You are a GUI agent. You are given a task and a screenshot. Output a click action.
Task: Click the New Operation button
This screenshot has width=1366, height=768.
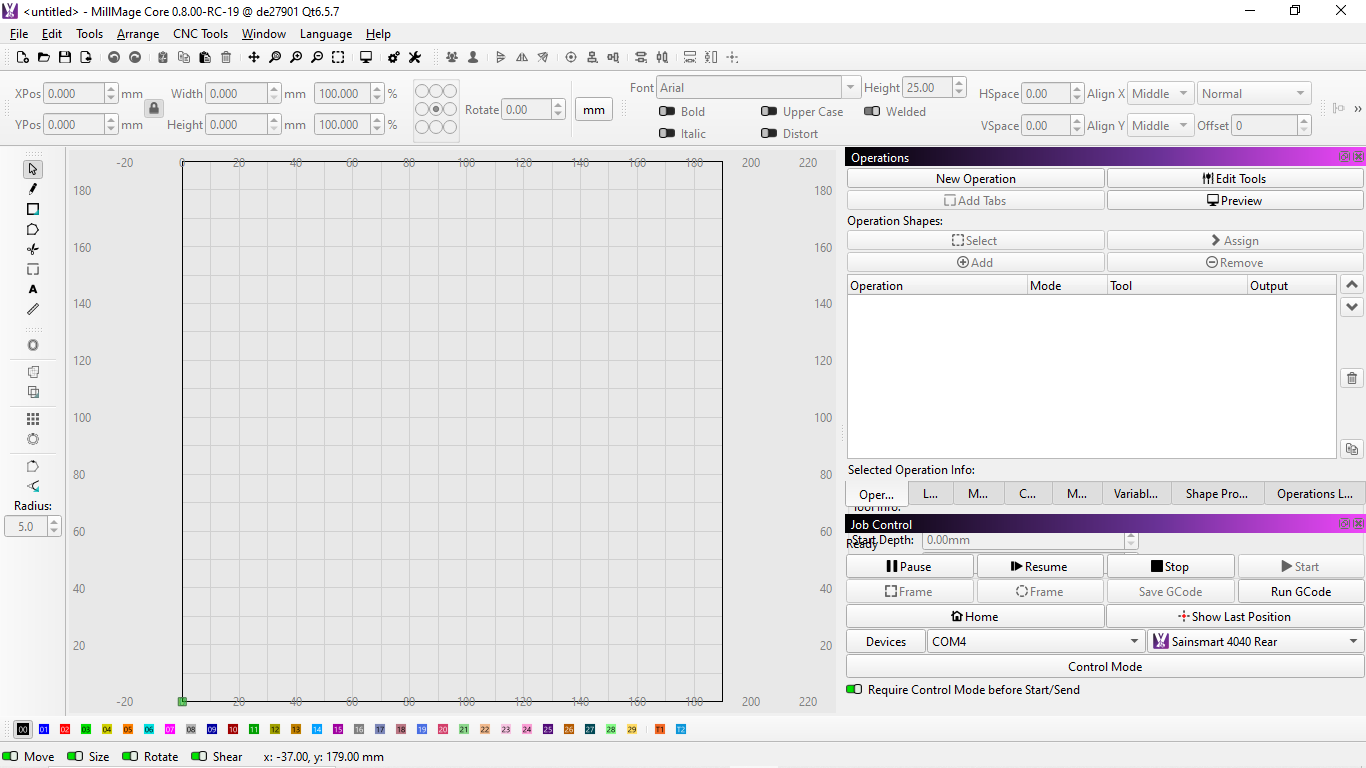[x=975, y=179]
